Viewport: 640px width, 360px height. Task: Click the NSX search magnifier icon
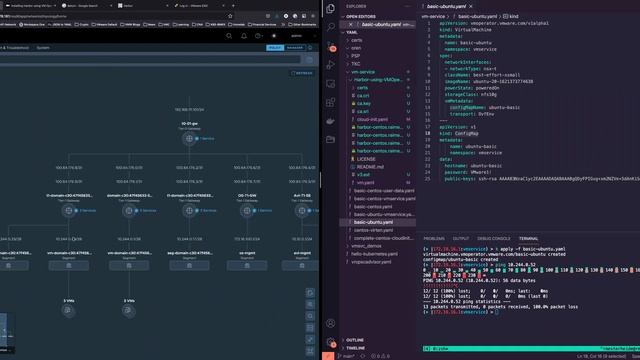(x=229, y=36)
